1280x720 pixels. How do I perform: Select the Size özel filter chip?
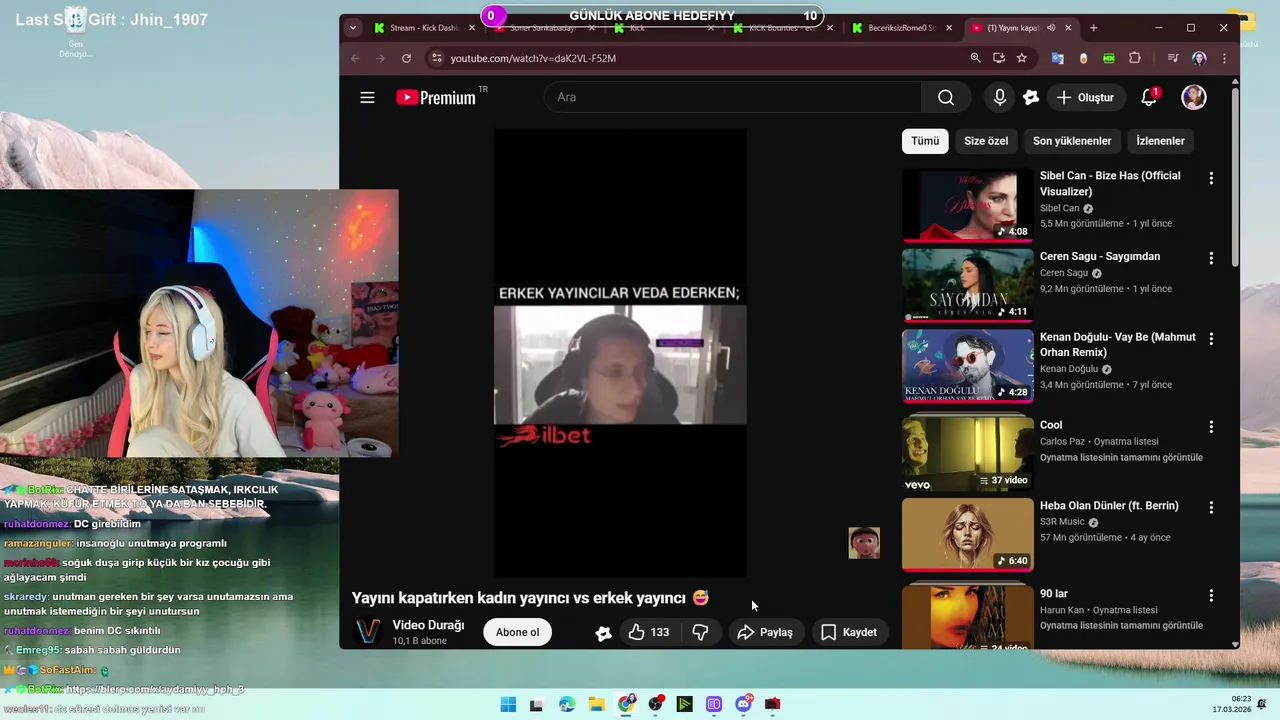tap(986, 141)
